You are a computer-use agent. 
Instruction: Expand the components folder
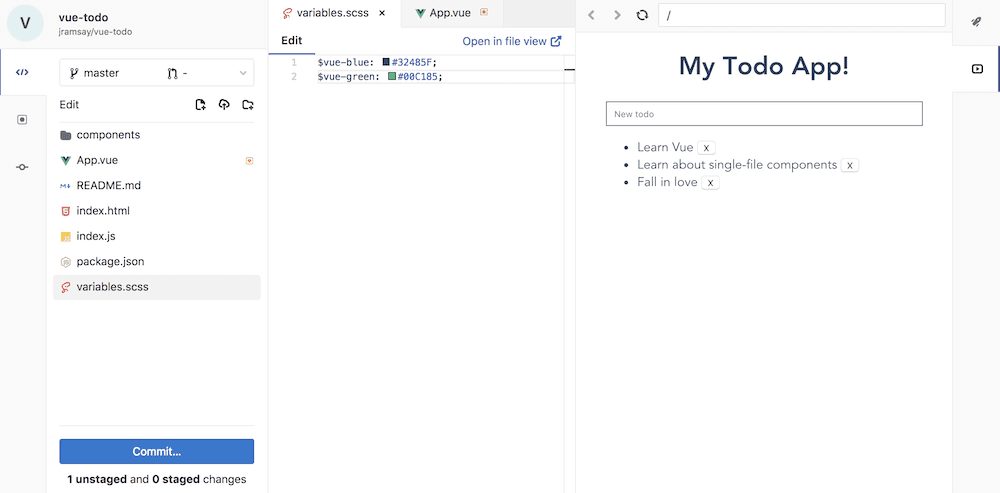(x=108, y=135)
